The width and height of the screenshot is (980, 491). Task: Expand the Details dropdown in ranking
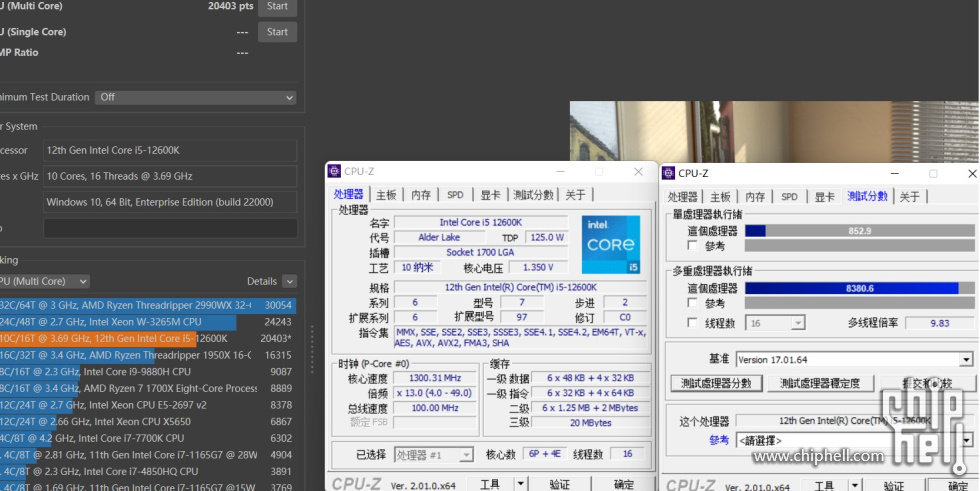(x=289, y=282)
